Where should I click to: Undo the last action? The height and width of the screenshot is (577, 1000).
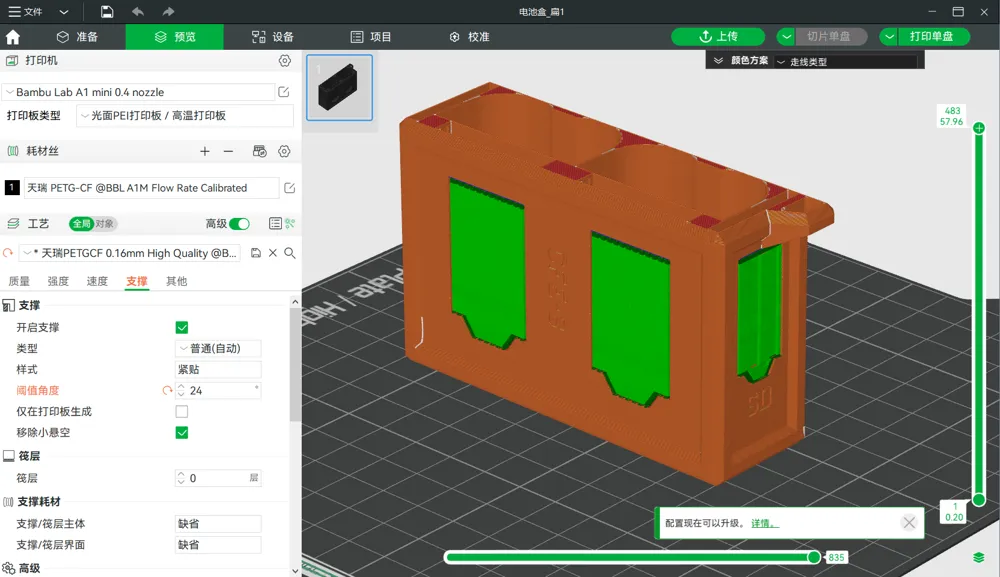pyautogui.click(x=138, y=11)
